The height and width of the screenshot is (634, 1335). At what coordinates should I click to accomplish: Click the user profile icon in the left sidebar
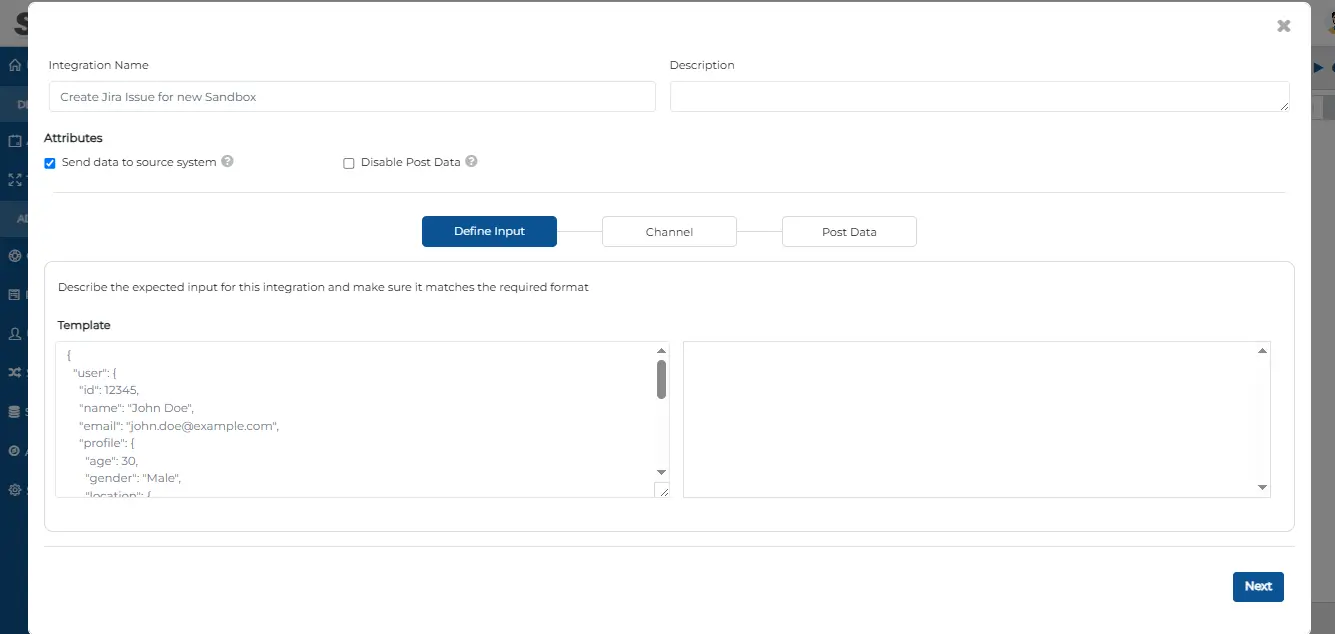(14, 333)
